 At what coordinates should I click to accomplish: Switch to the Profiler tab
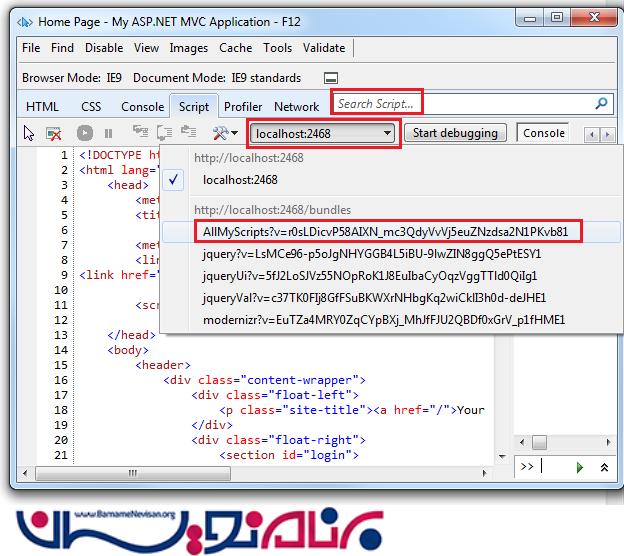pos(243,107)
